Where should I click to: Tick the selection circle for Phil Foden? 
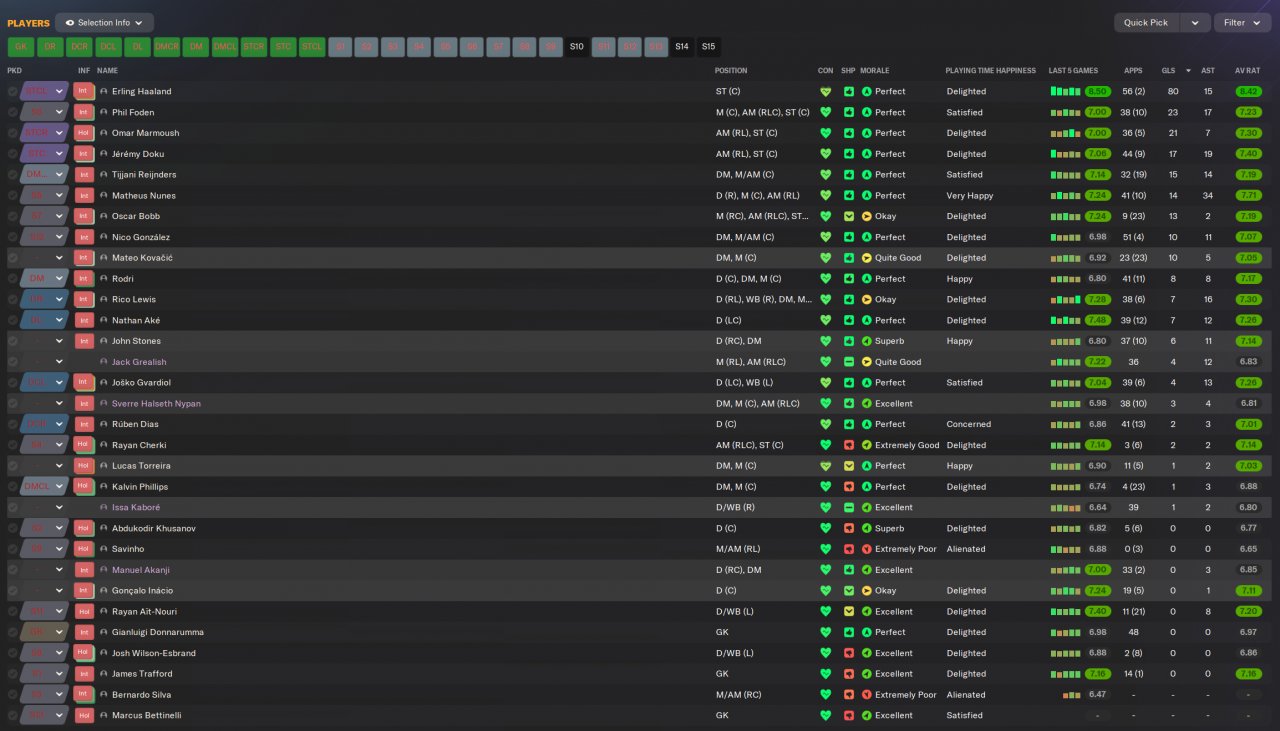[x=13, y=112]
